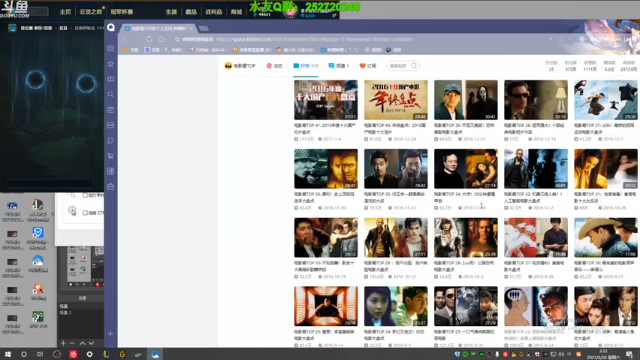This screenshot has width=640, height=360.
Task: Toggle the lower checkbox in white dialog
Action: point(85,213)
